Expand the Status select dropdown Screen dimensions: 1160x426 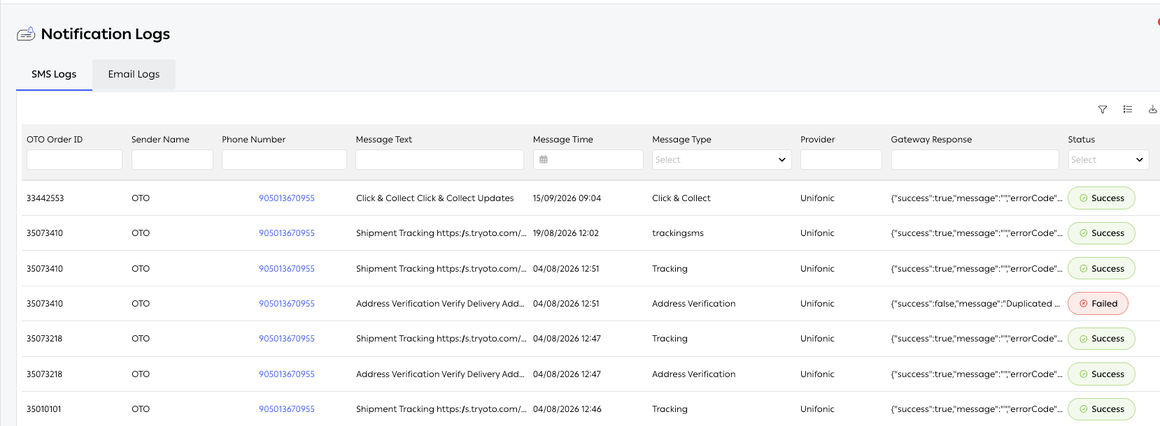tap(1108, 160)
